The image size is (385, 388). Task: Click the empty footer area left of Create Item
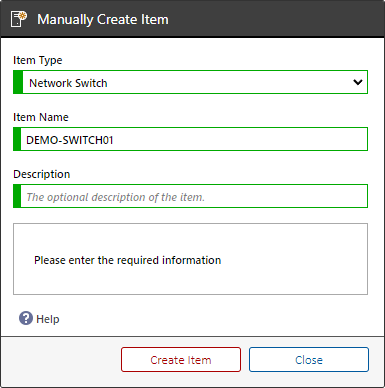click(x=60, y=360)
